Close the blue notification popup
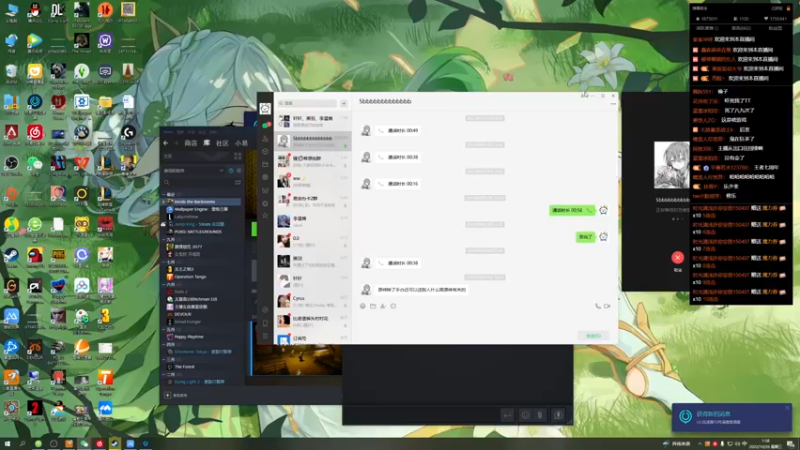This screenshot has height=450, width=800. pos(787,408)
